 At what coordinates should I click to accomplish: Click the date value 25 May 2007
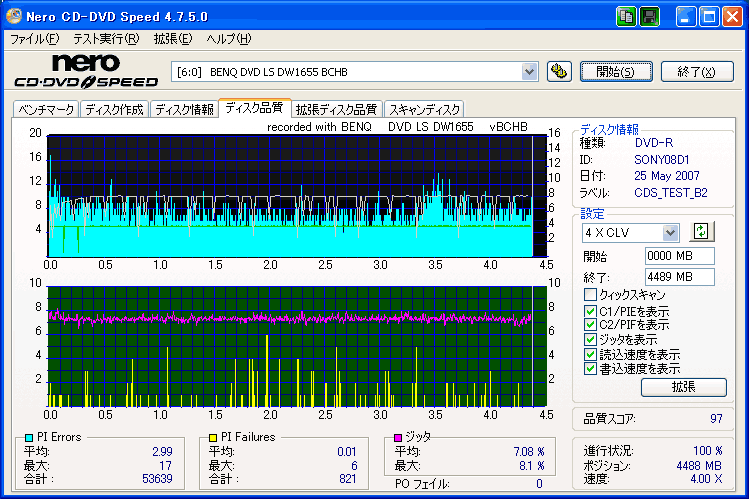(667, 176)
